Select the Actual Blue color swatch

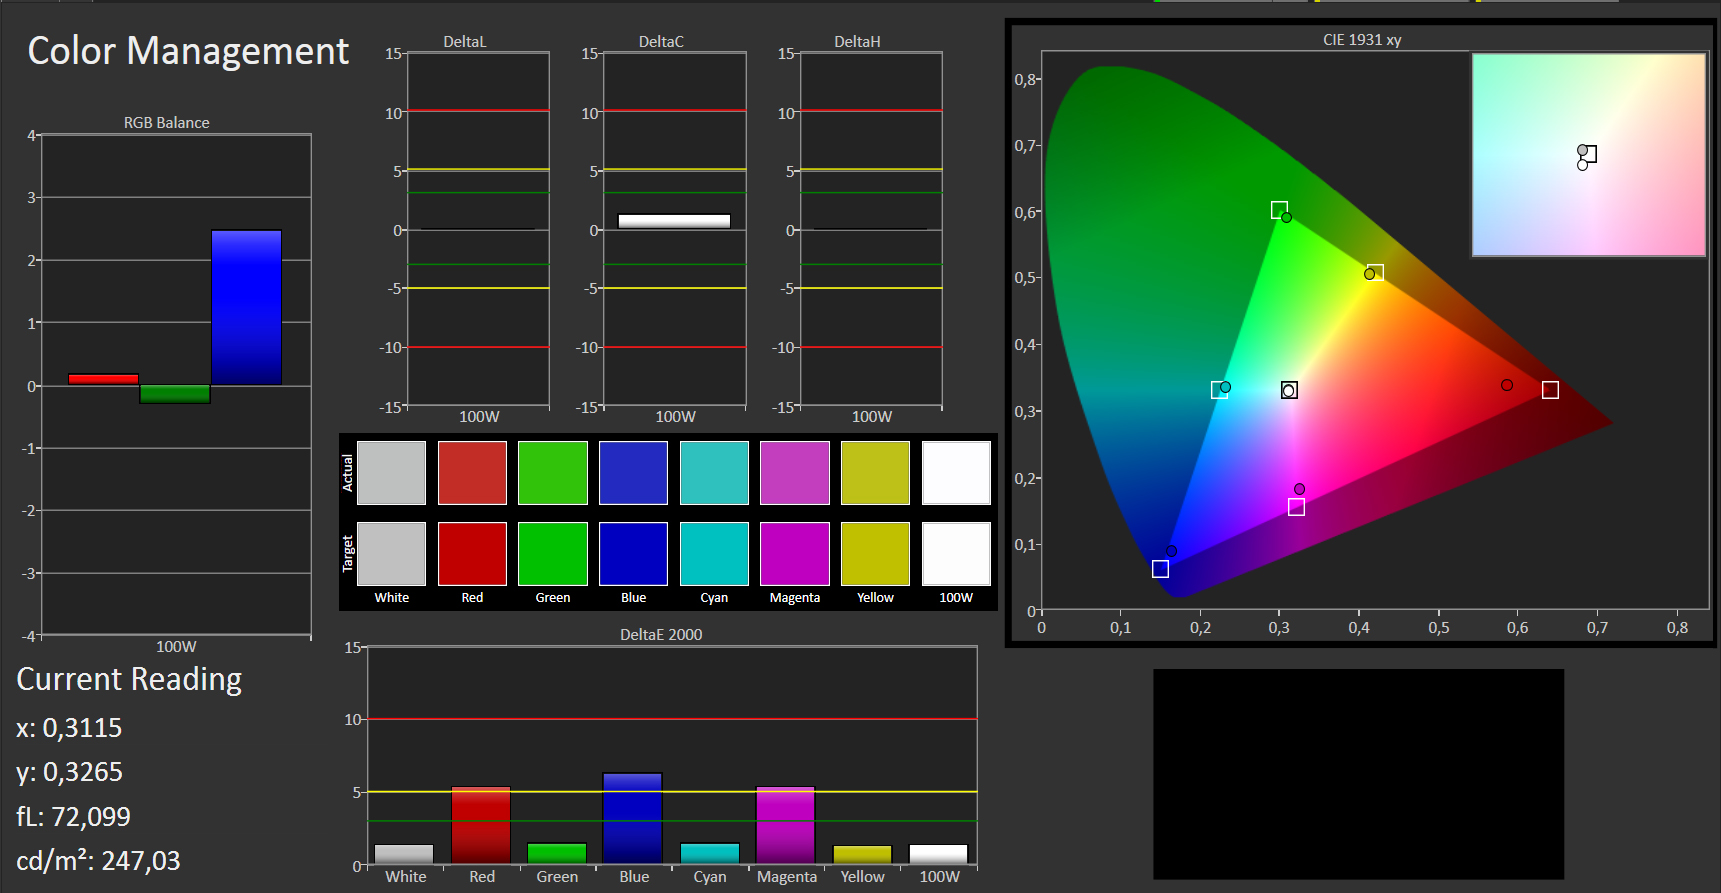tap(633, 473)
